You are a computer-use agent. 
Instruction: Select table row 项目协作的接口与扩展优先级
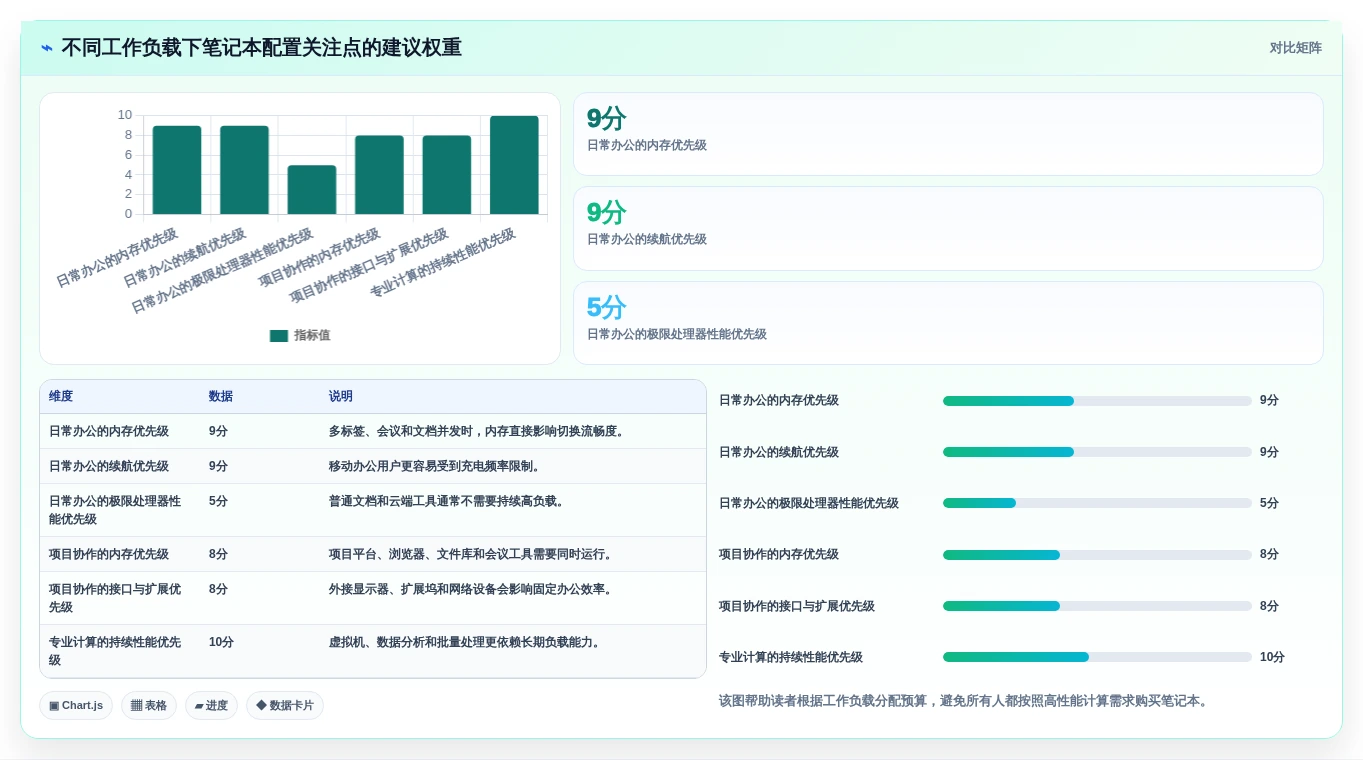[373, 599]
